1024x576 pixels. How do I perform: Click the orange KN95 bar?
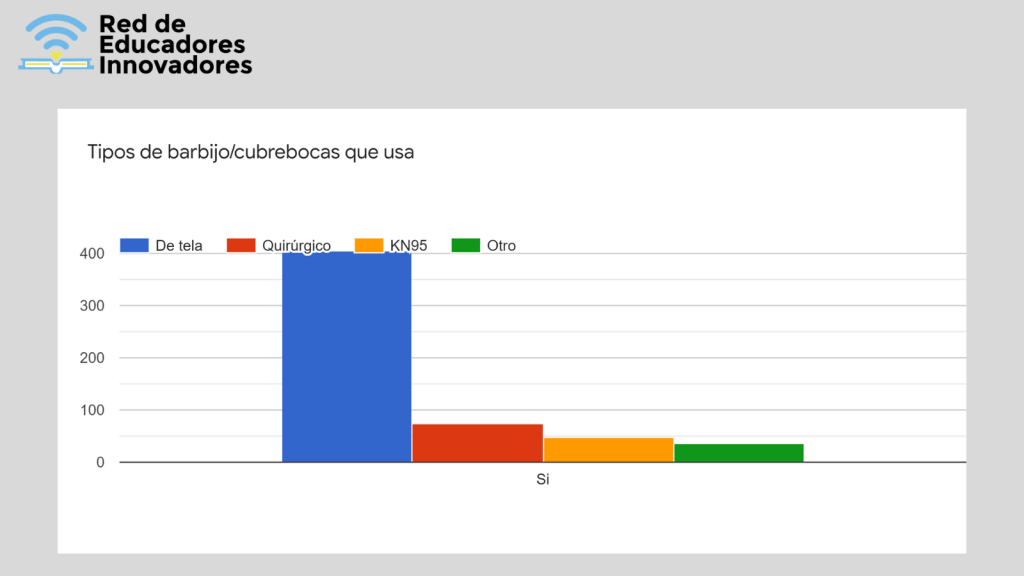coord(608,450)
